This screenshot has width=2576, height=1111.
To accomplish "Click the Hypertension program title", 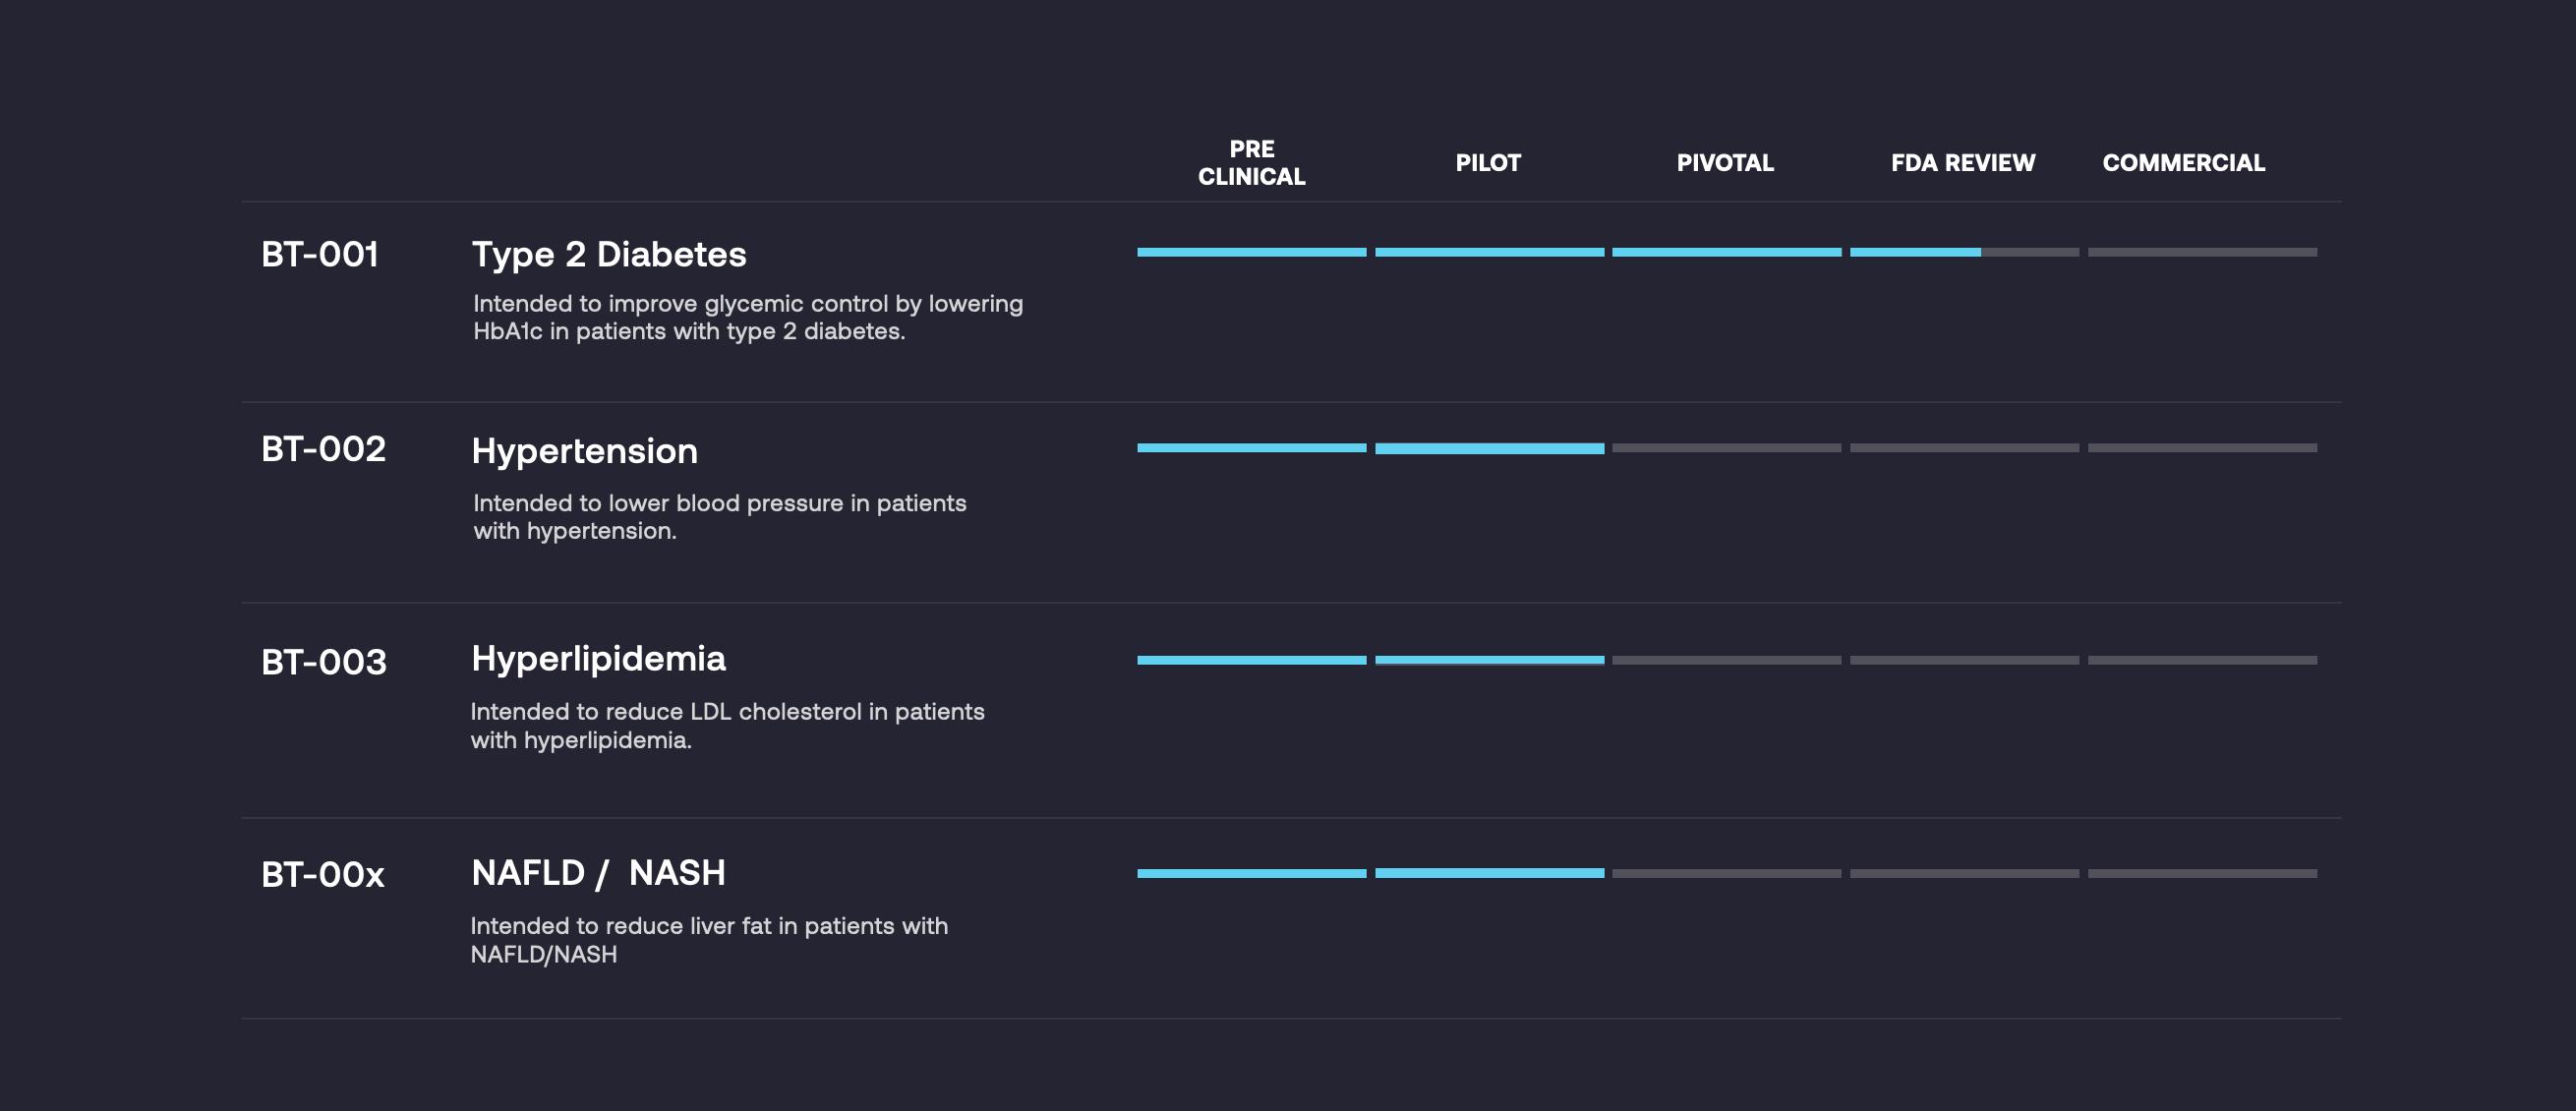I will (x=584, y=451).
